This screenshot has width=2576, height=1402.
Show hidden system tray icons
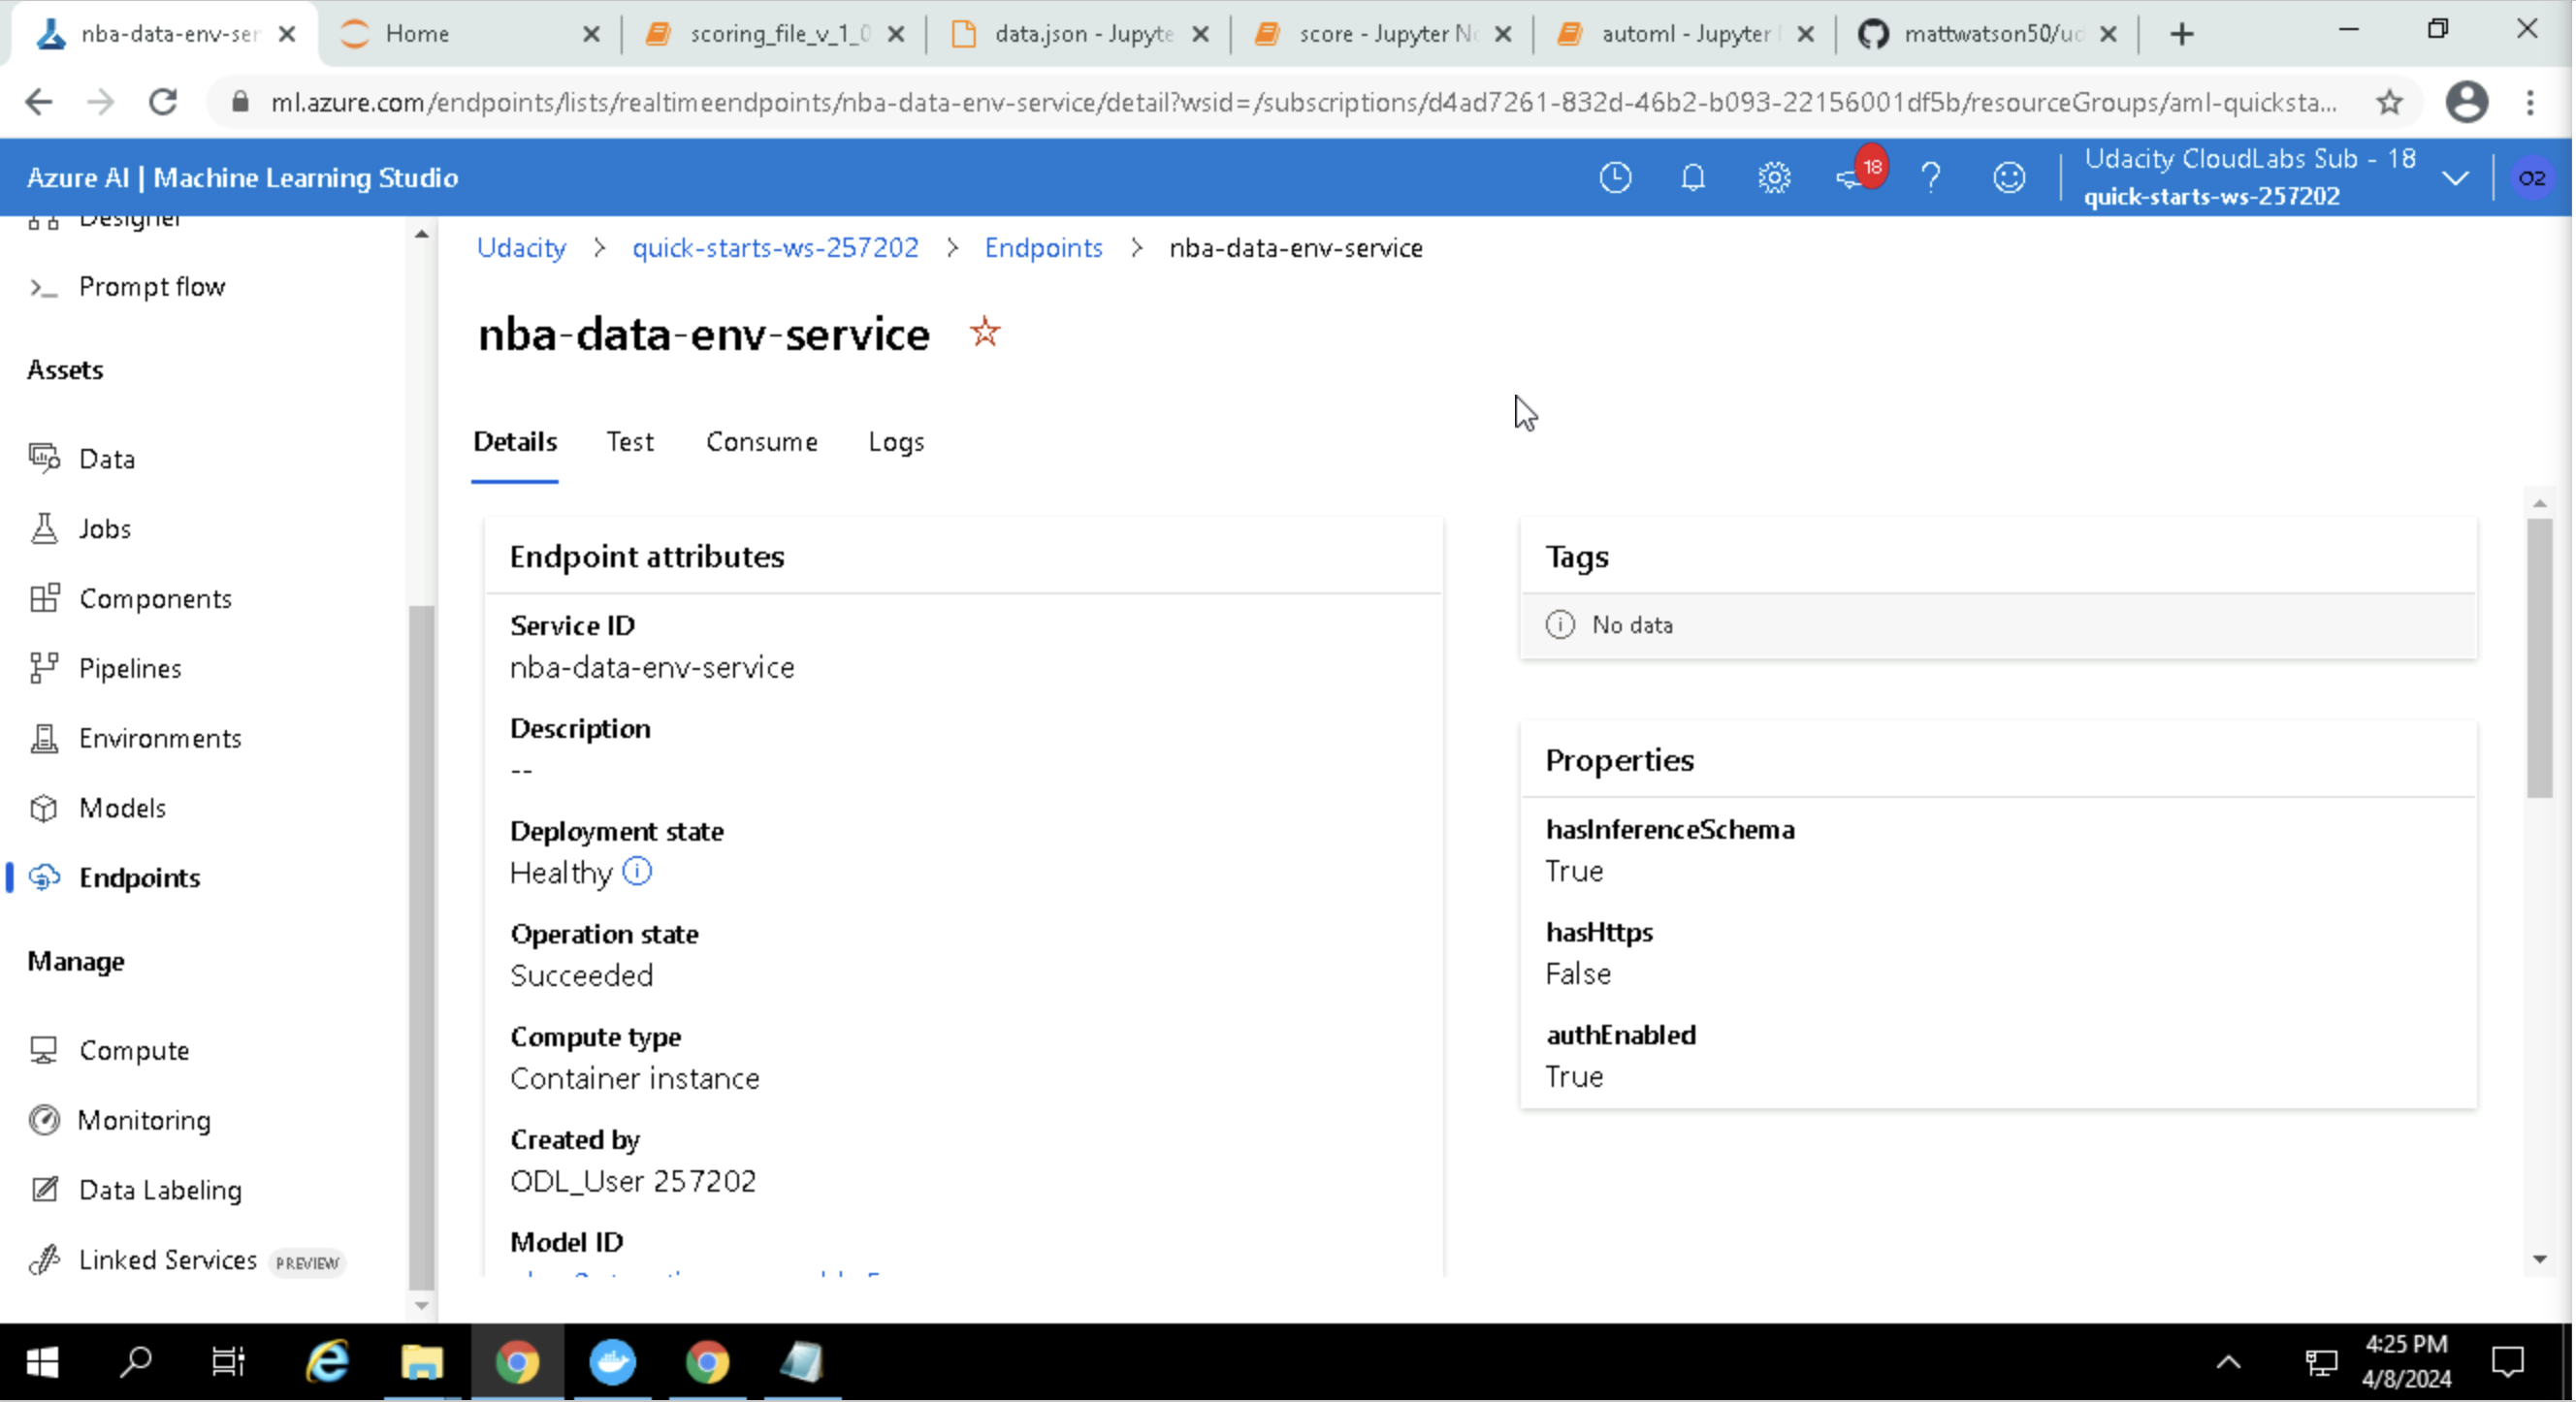[2228, 1362]
